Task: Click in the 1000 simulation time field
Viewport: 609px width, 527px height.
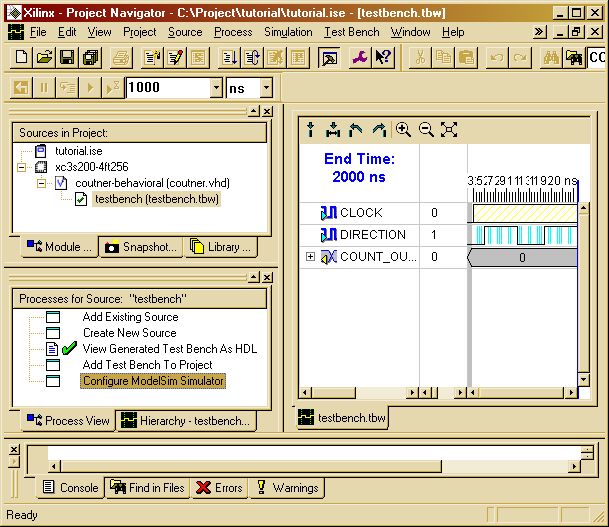Action: (x=168, y=87)
